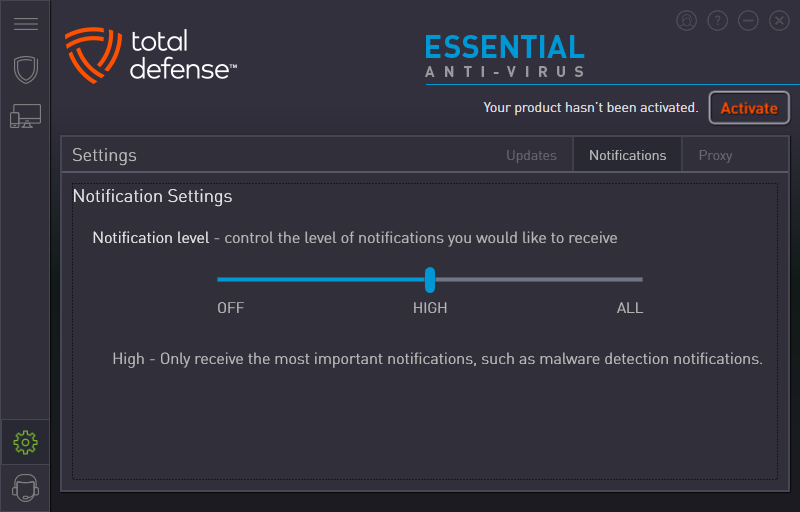
Task: Open the Proxy tab
Action: [x=715, y=155]
